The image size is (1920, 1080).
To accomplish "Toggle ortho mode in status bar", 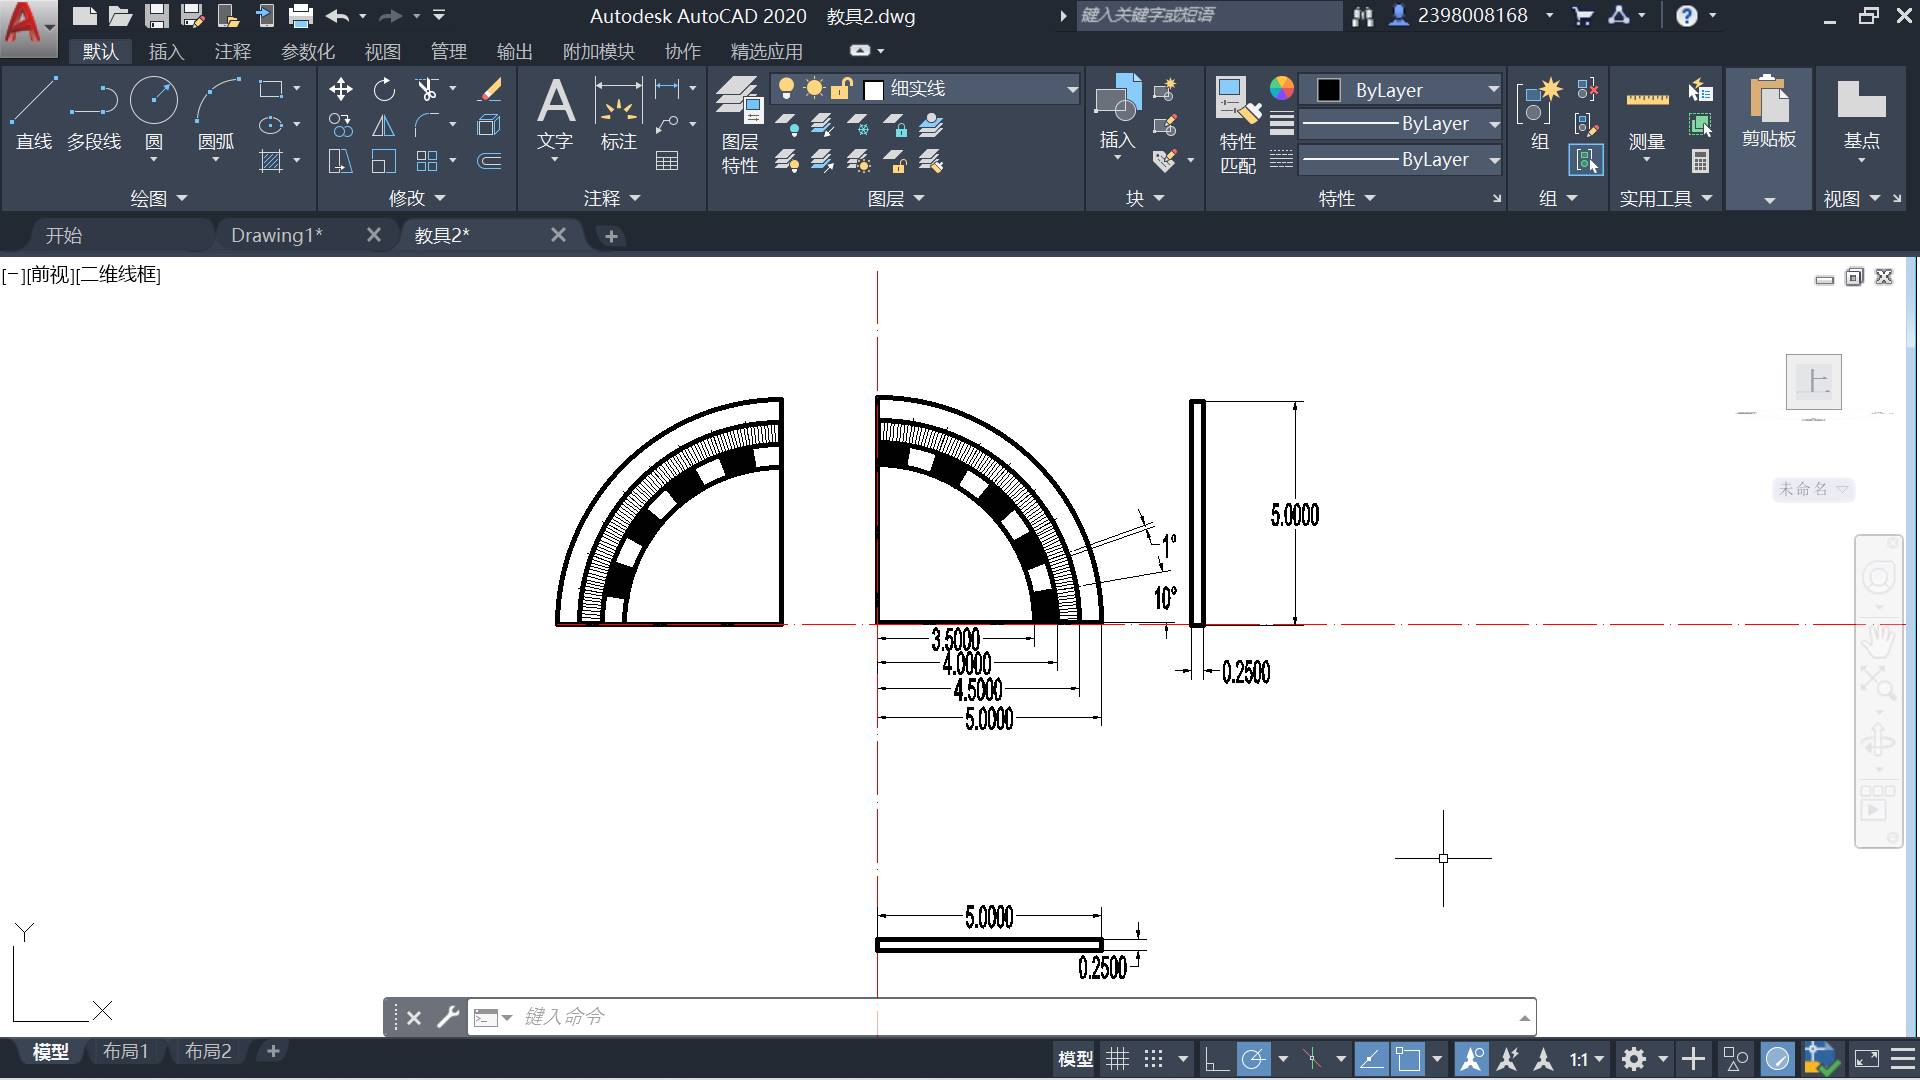I will pyautogui.click(x=1216, y=1058).
